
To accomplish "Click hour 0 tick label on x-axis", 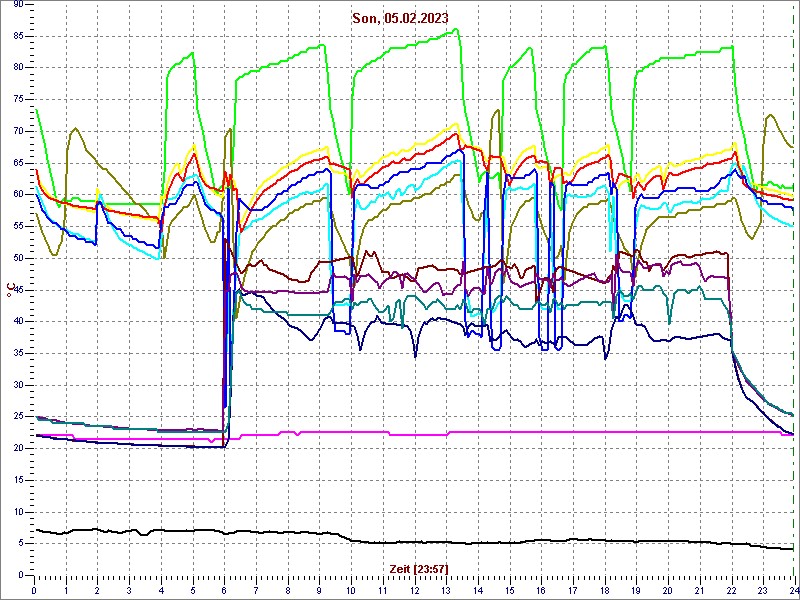I will [x=34, y=589].
